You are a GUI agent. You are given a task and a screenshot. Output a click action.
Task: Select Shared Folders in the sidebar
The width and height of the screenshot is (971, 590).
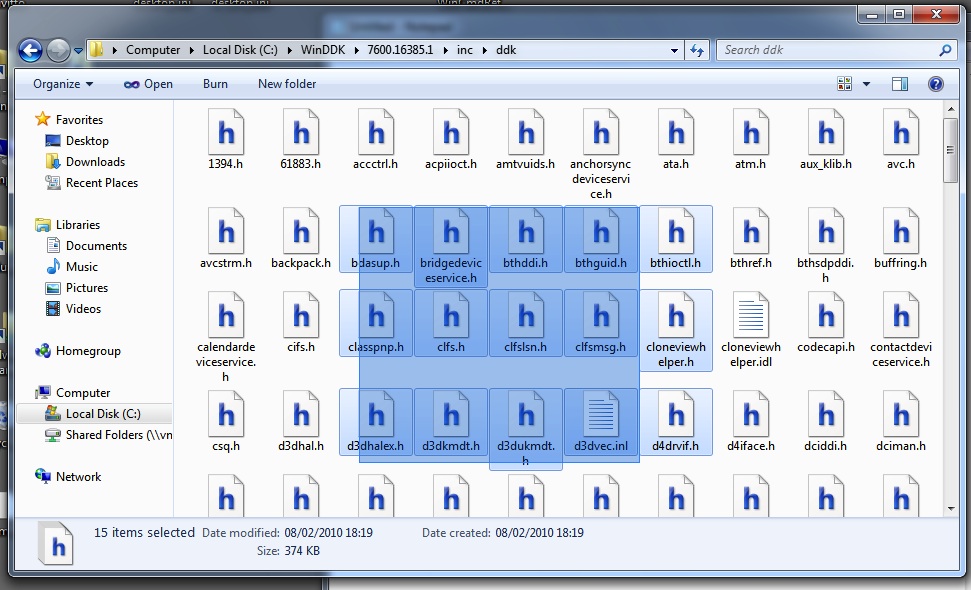click(x=118, y=435)
